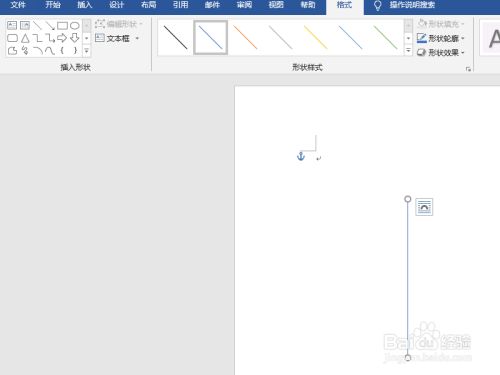The height and width of the screenshot is (375, 500).
Task: Open the 文件 tab
Action: coord(18,5)
